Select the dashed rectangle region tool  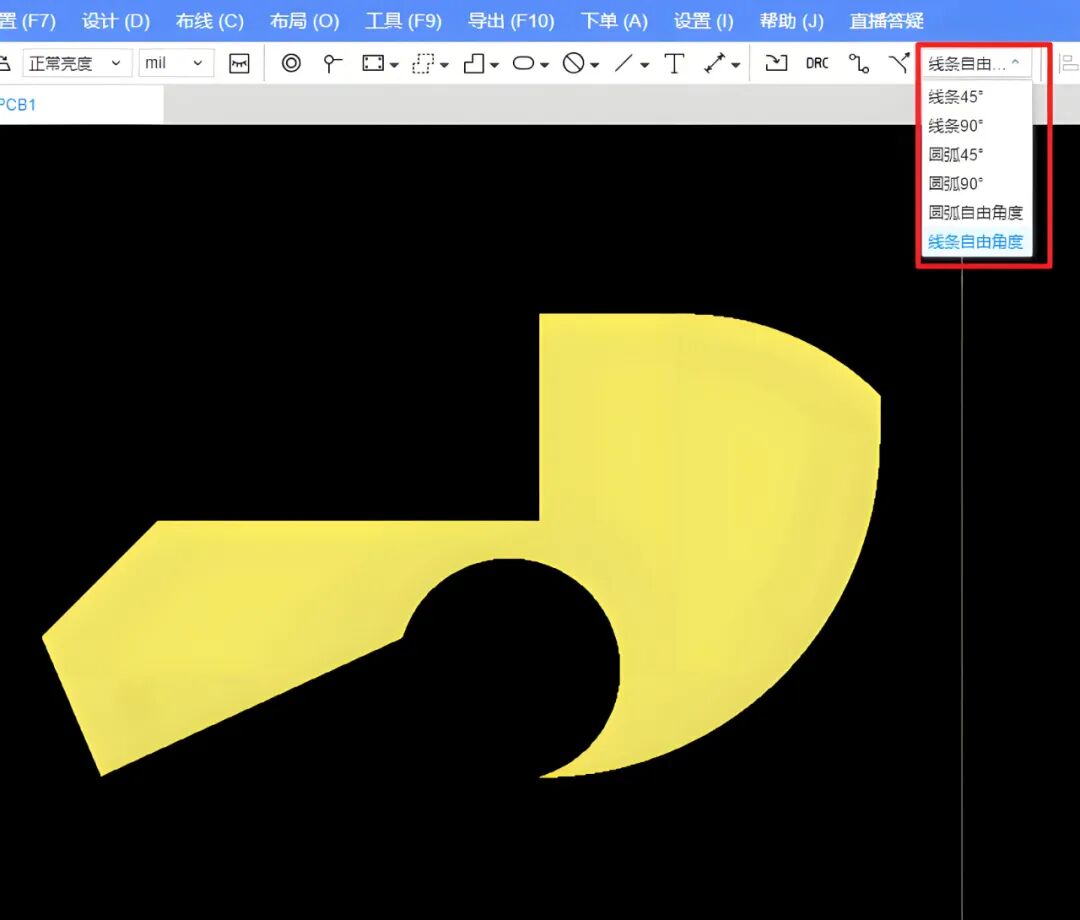[423, 63]
